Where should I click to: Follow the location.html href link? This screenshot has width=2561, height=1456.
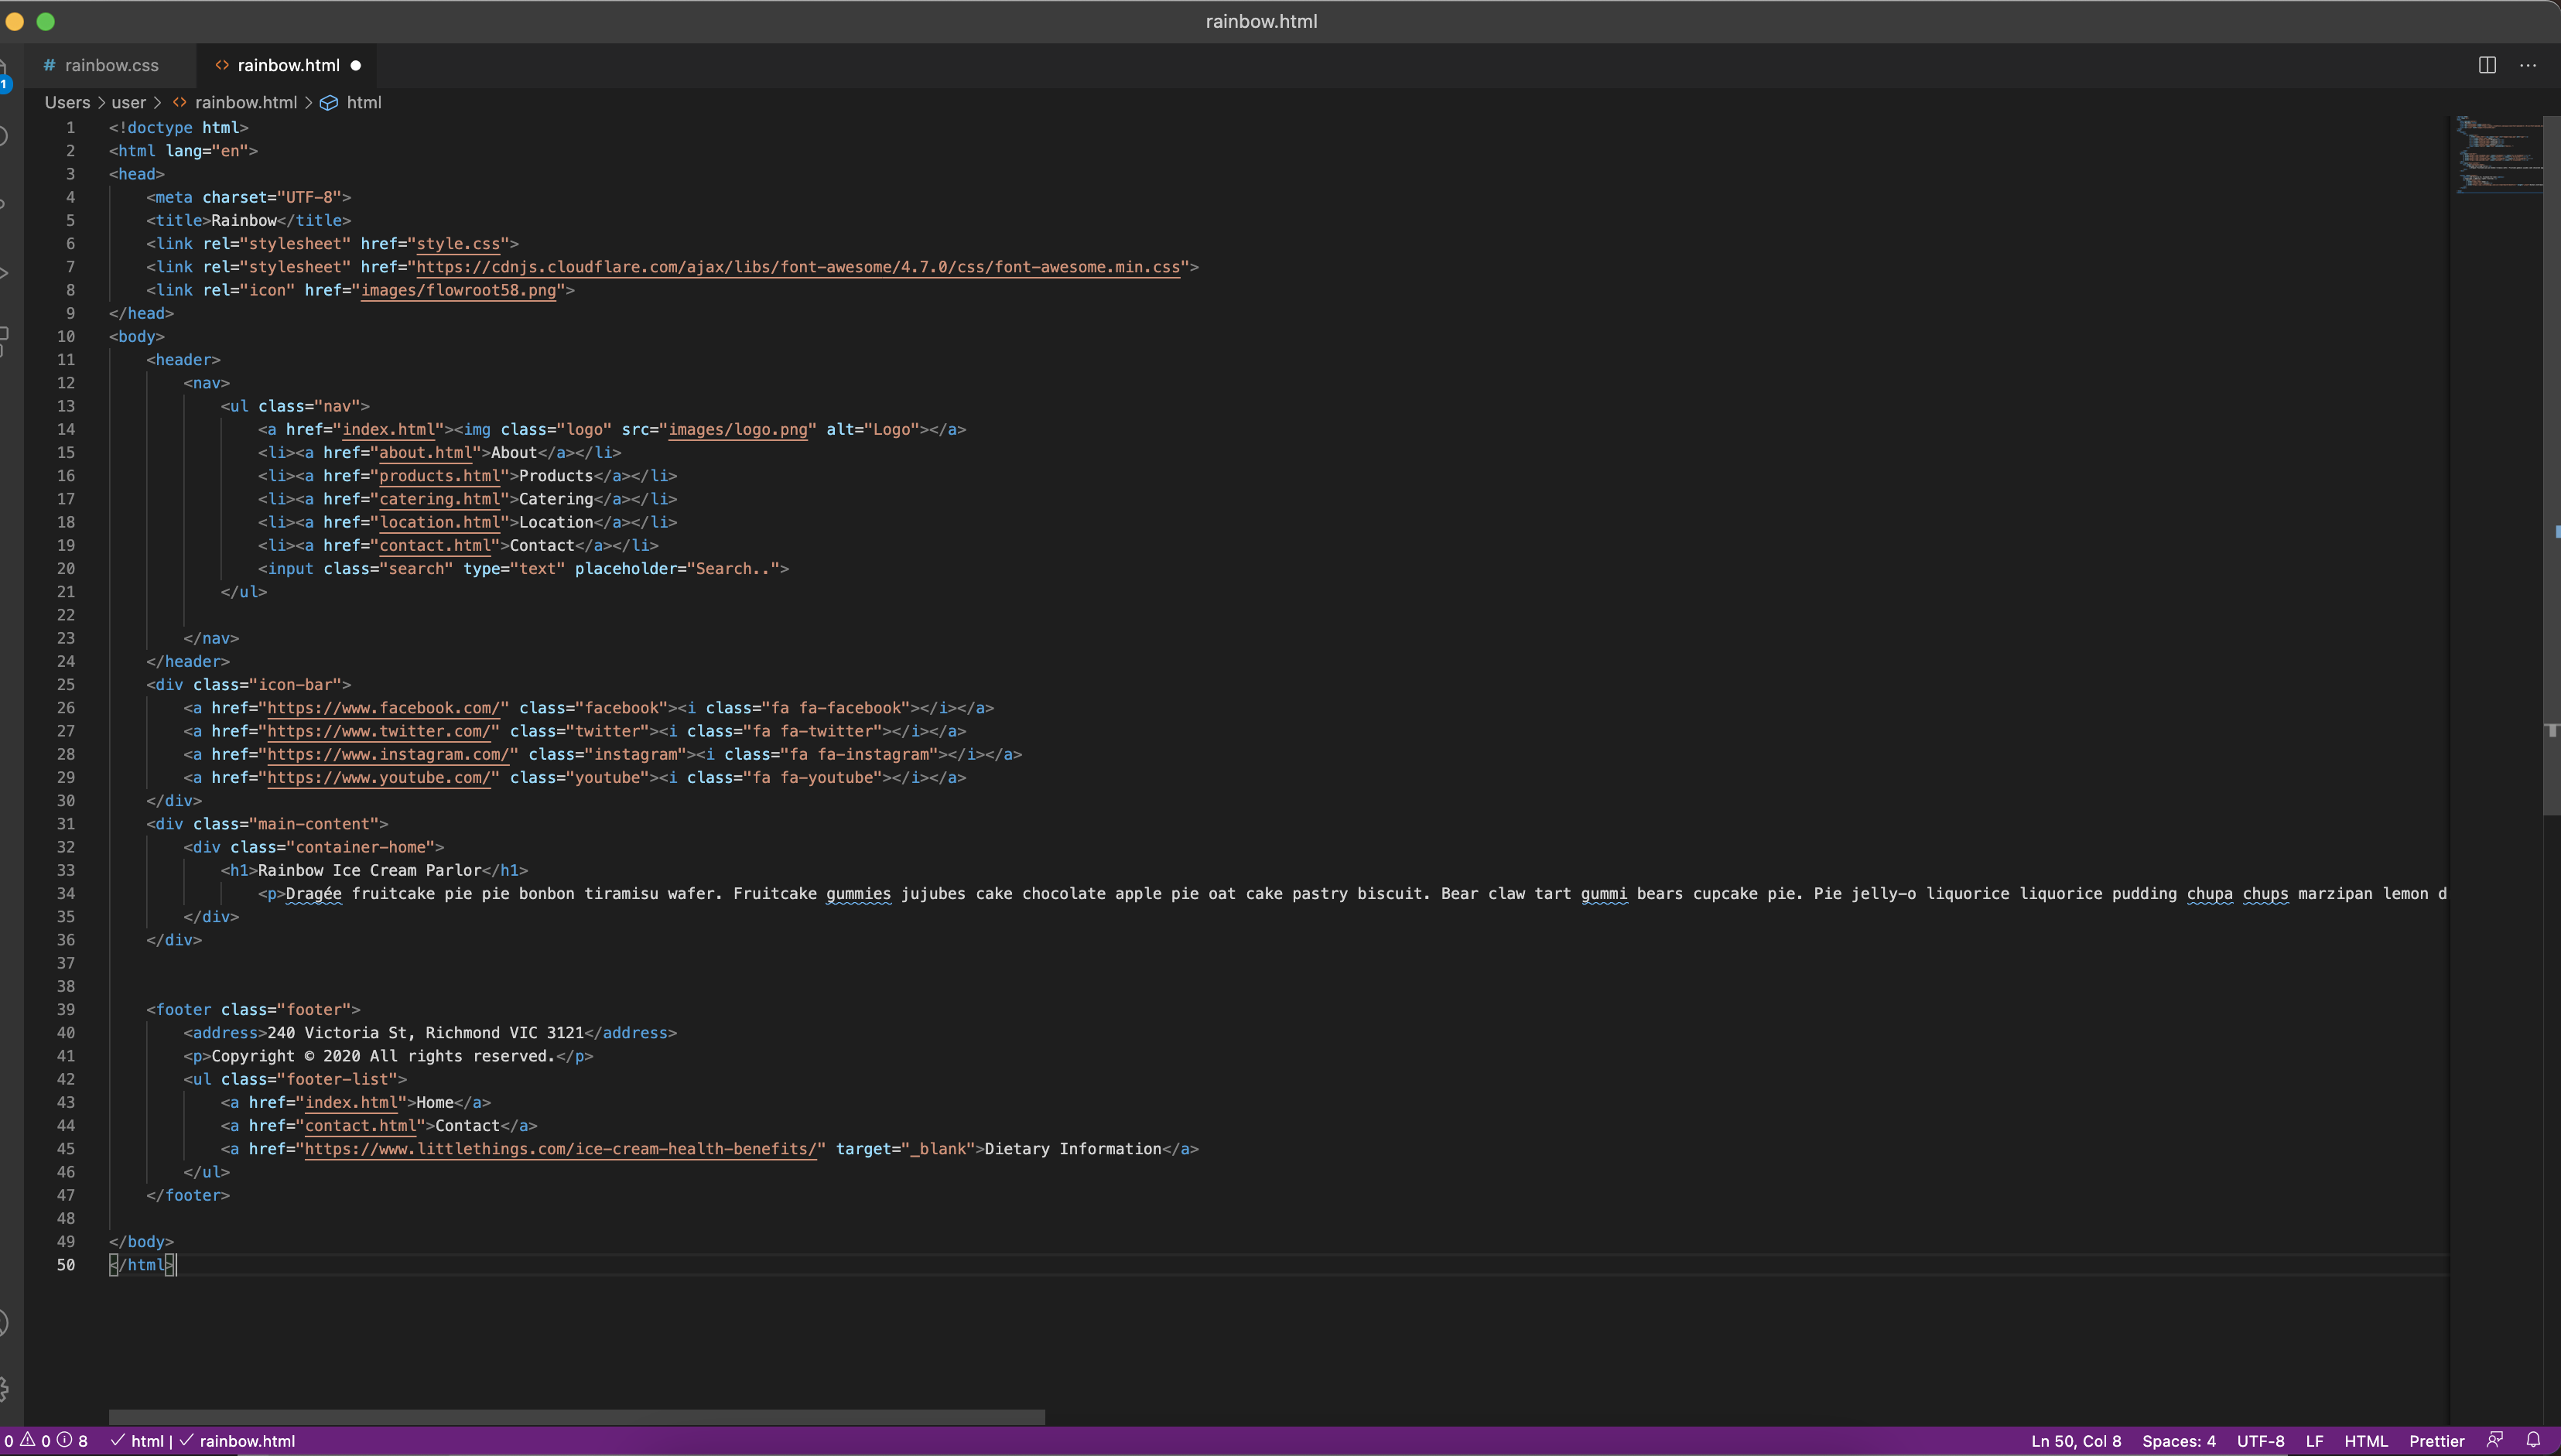[x=439, y=522]
